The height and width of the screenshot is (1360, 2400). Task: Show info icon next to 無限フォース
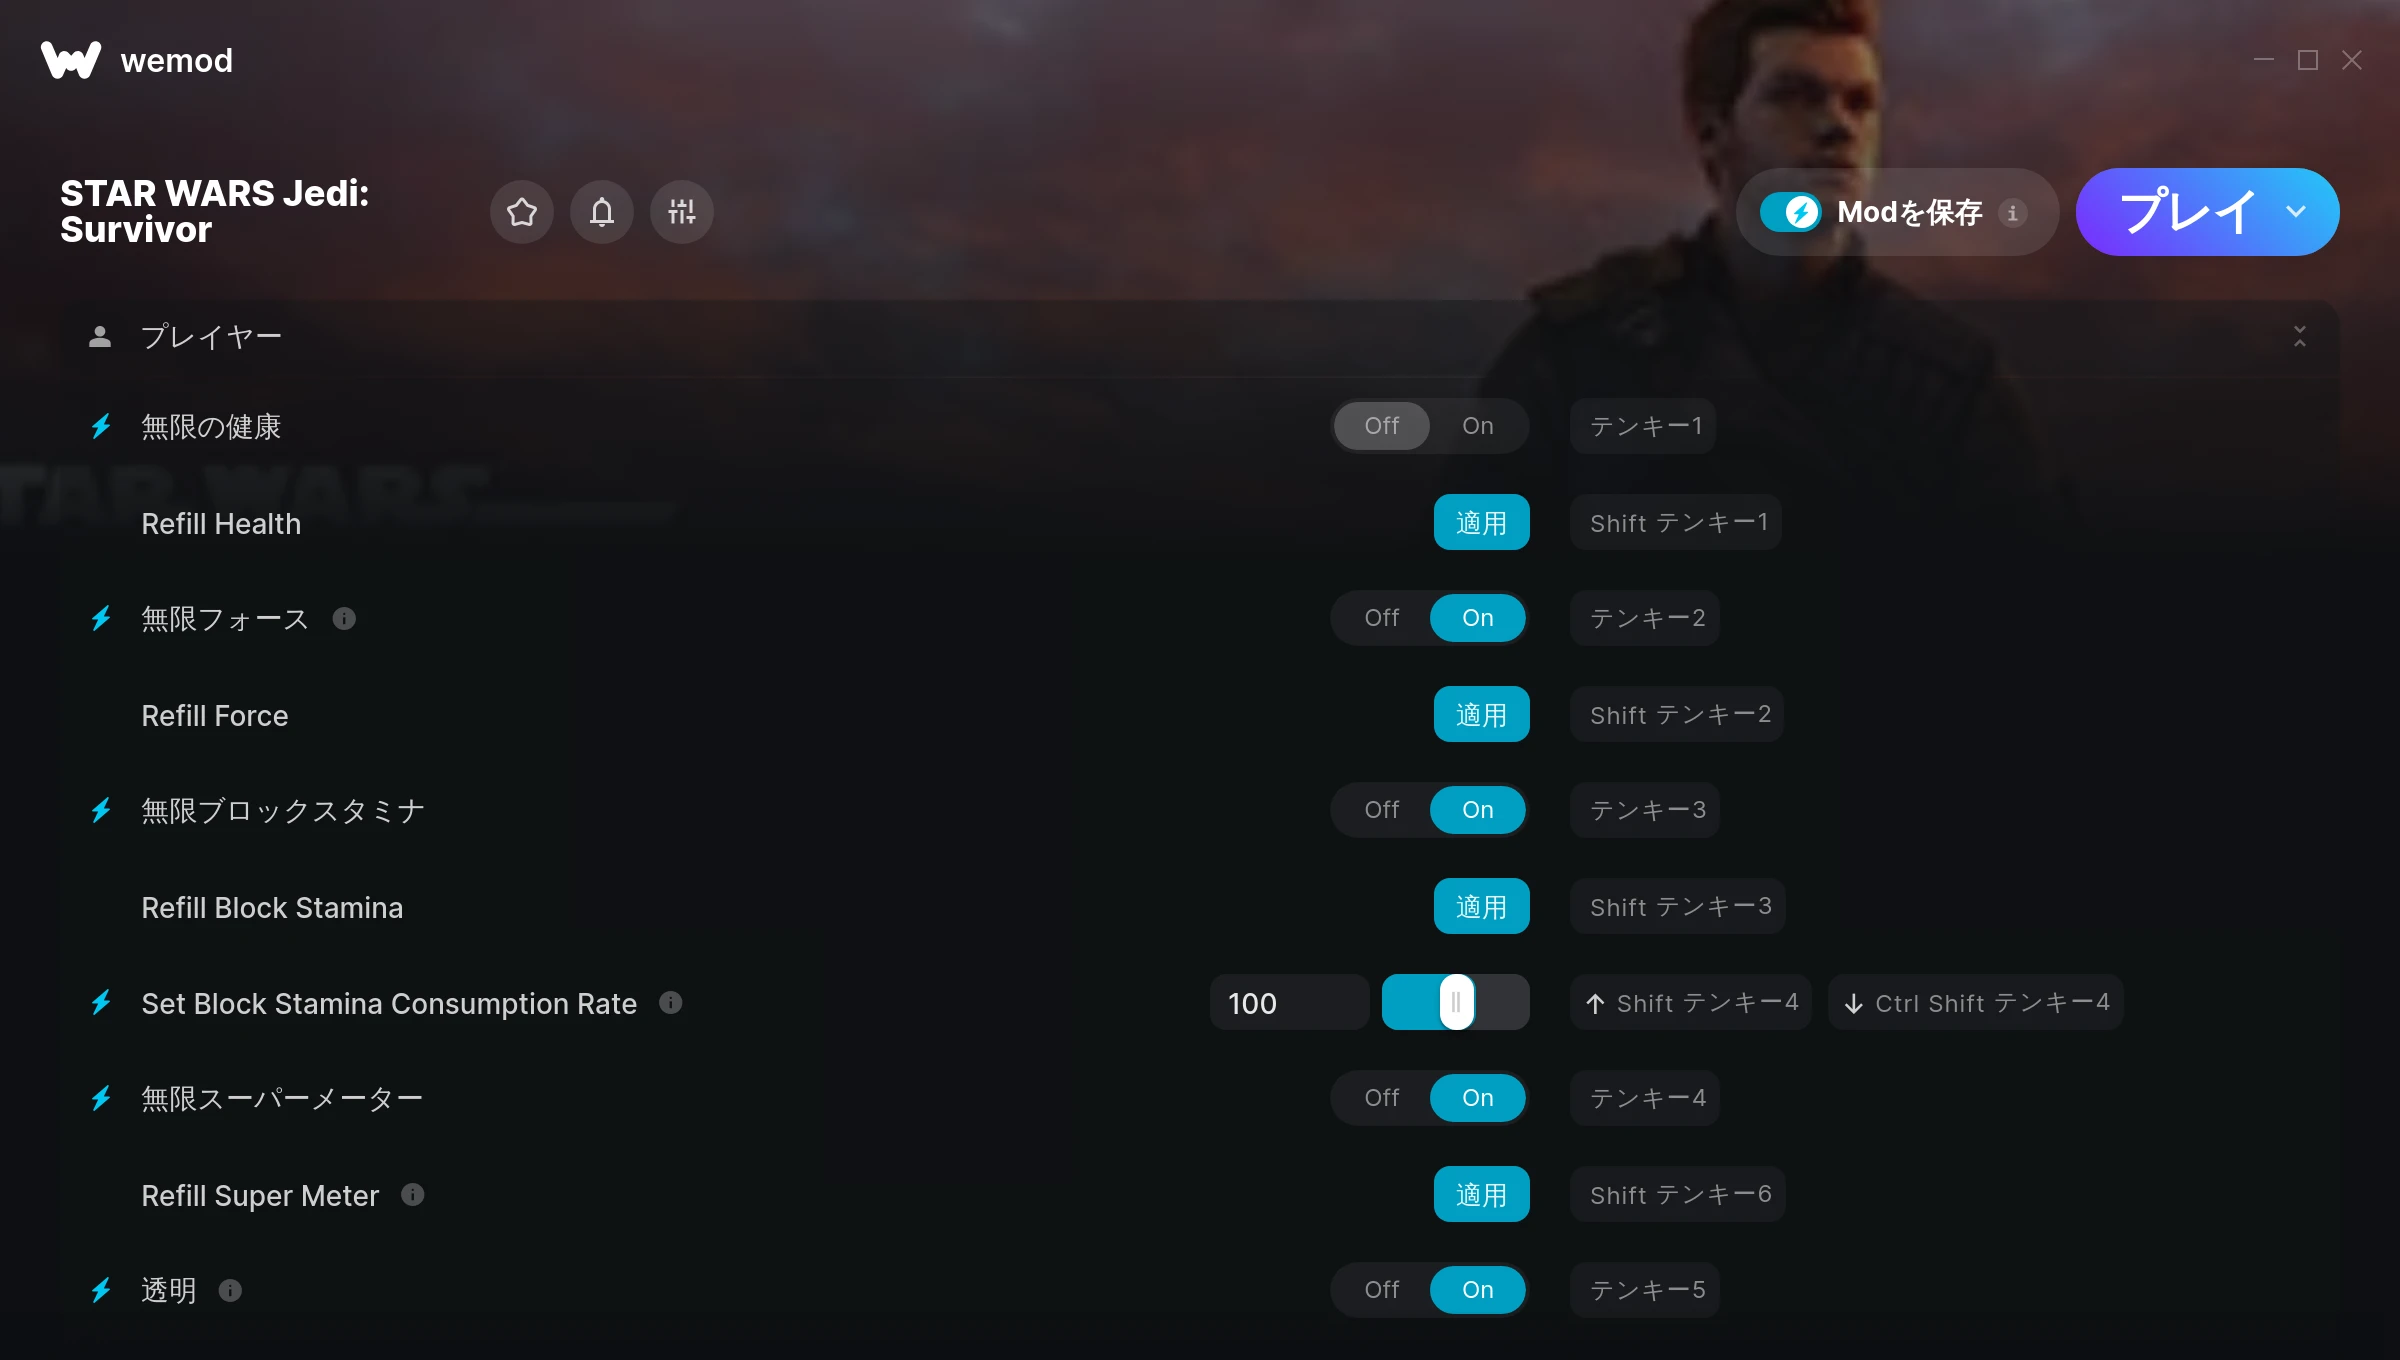tap(344, 619)
